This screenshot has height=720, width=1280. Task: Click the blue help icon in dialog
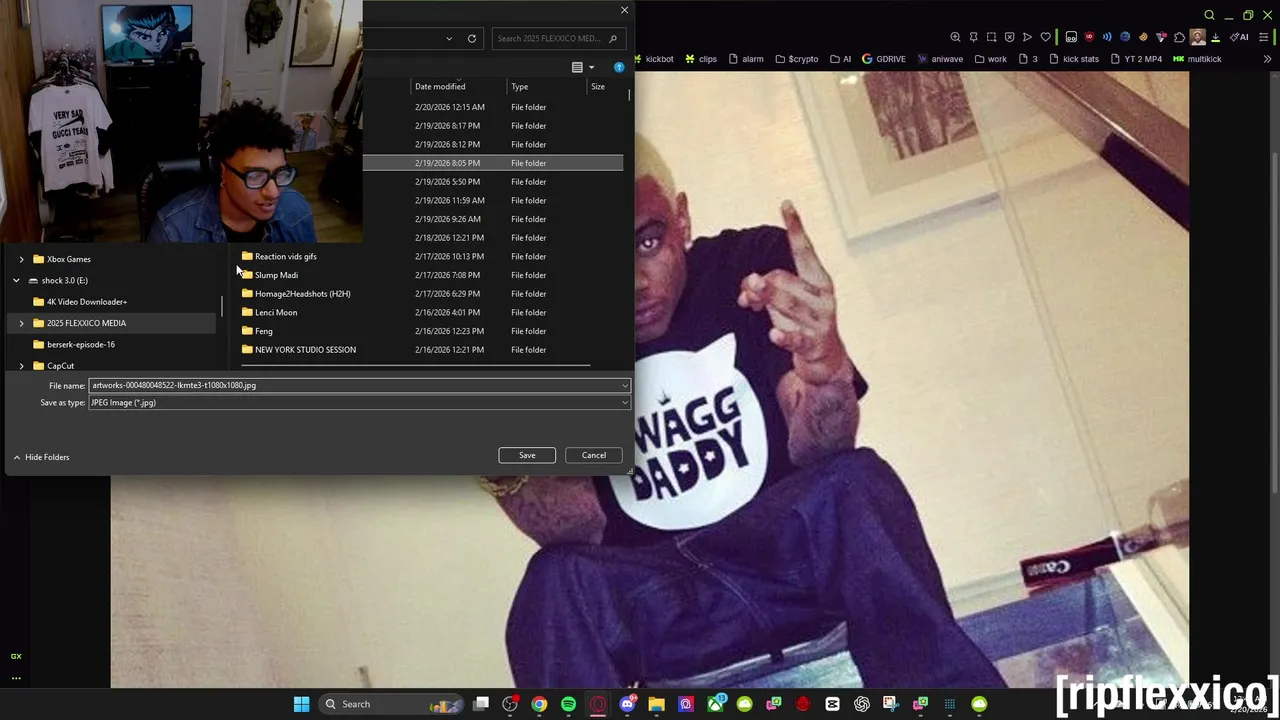pyautogui.click(x=619, y=67)
